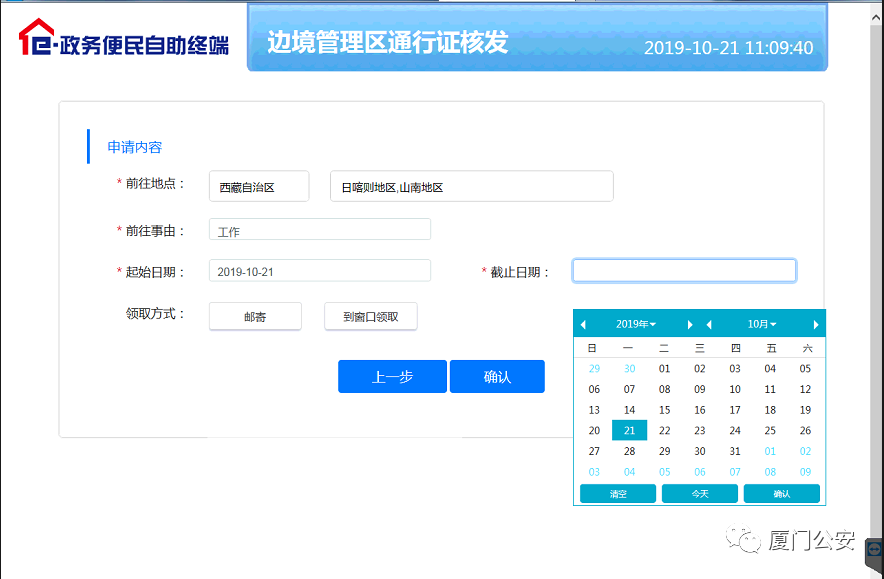Click the 申请内容 section heading

[135, 147]
